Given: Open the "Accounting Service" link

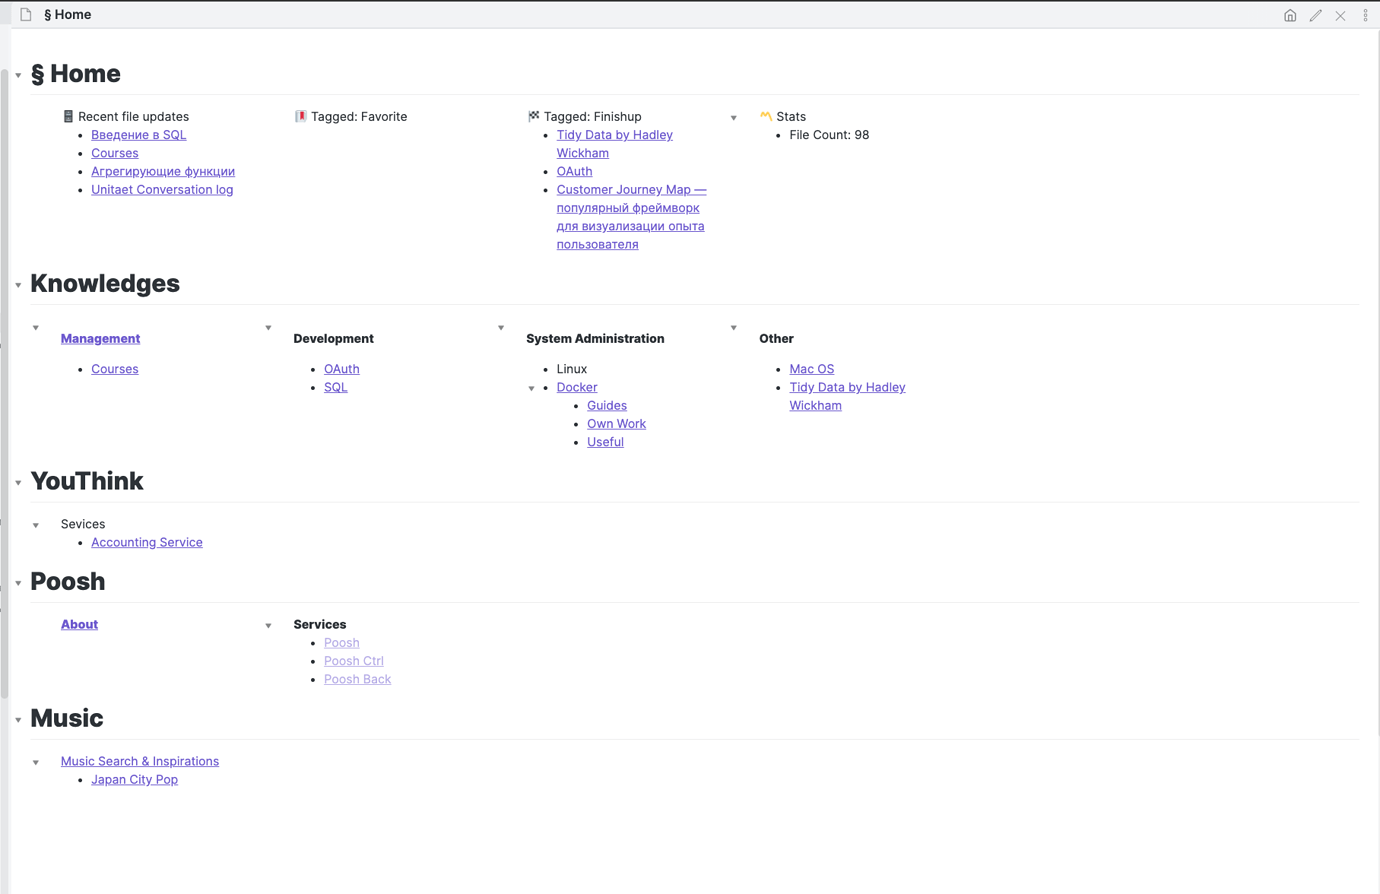Looking at the screenshot, I should tap(146, 542).
